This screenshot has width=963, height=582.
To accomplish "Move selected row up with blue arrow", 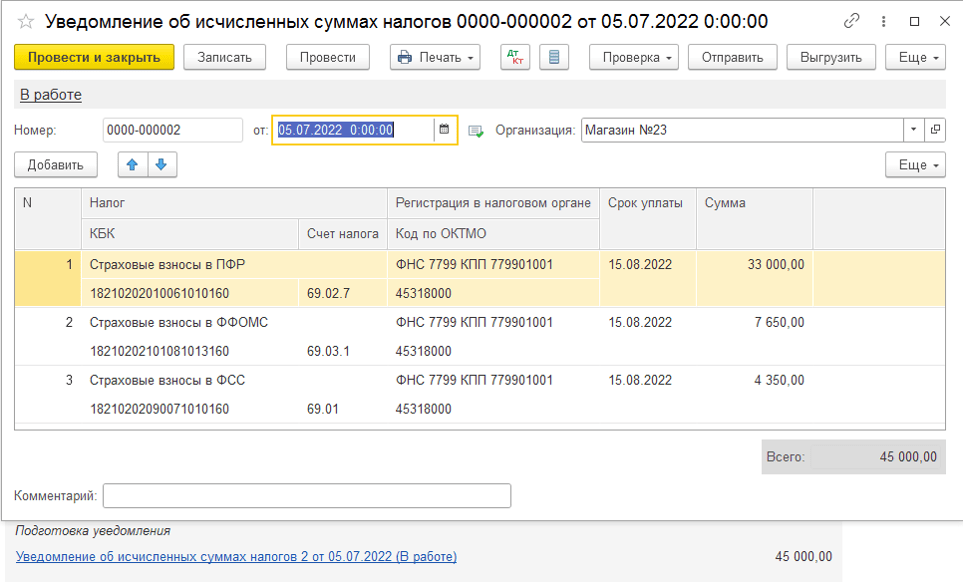I will pyautogui.click(x=132, y=163).
